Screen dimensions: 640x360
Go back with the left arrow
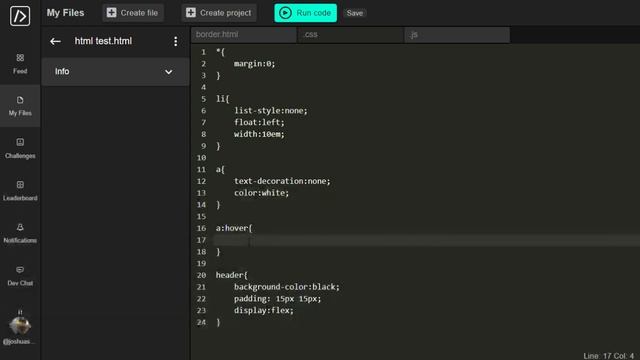pyautogui.click(x=55, y=41)
